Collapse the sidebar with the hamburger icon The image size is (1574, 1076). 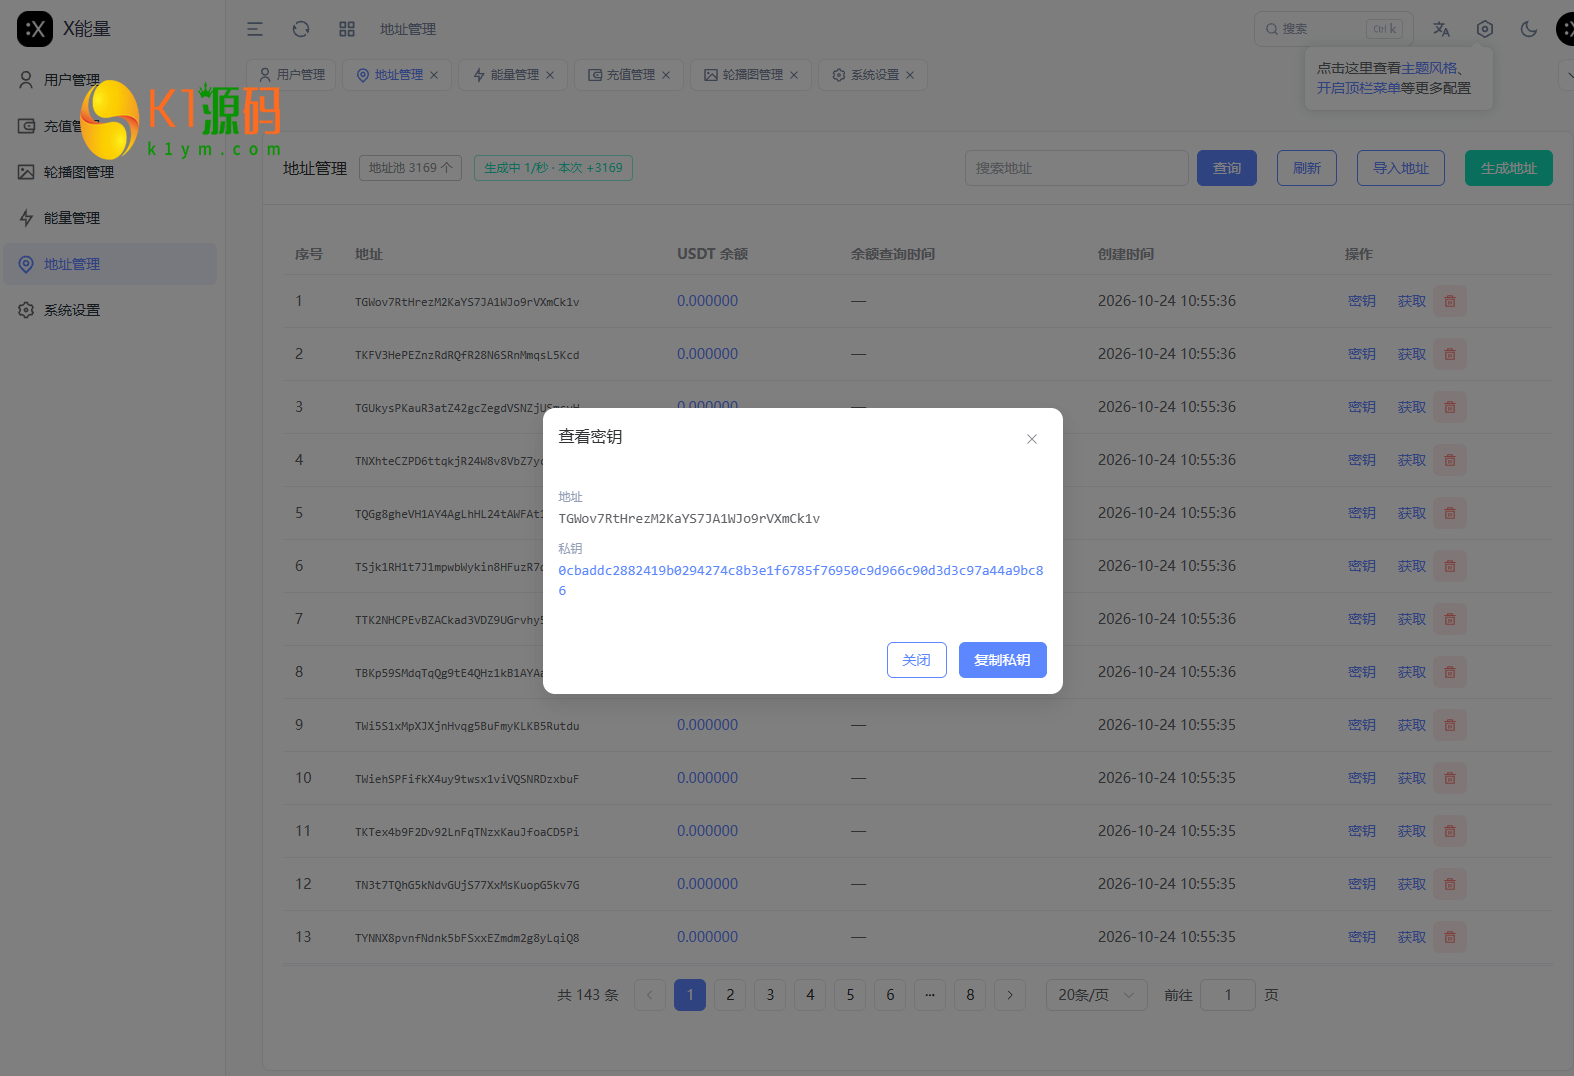(255, 29)
